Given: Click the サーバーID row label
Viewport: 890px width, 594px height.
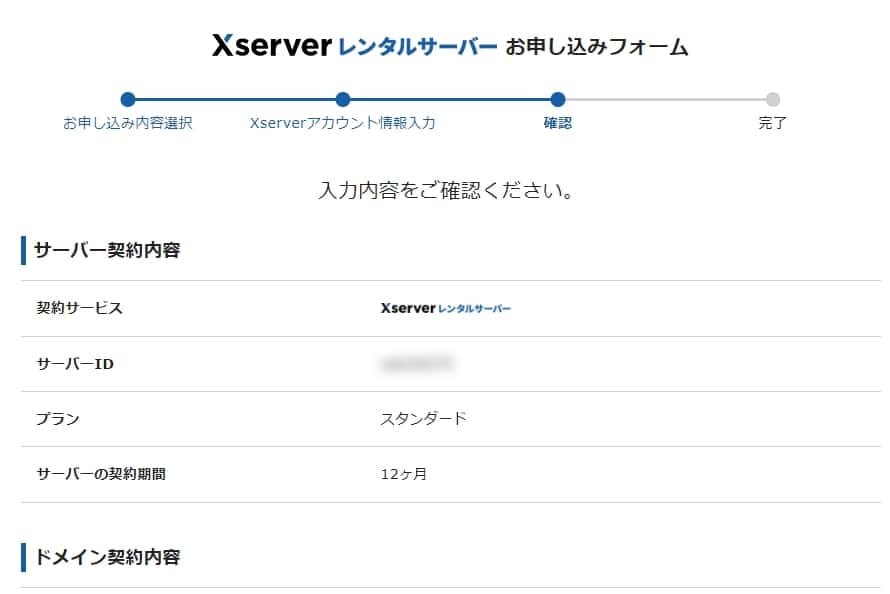Looking at the screenshot, I should [75, 364].
